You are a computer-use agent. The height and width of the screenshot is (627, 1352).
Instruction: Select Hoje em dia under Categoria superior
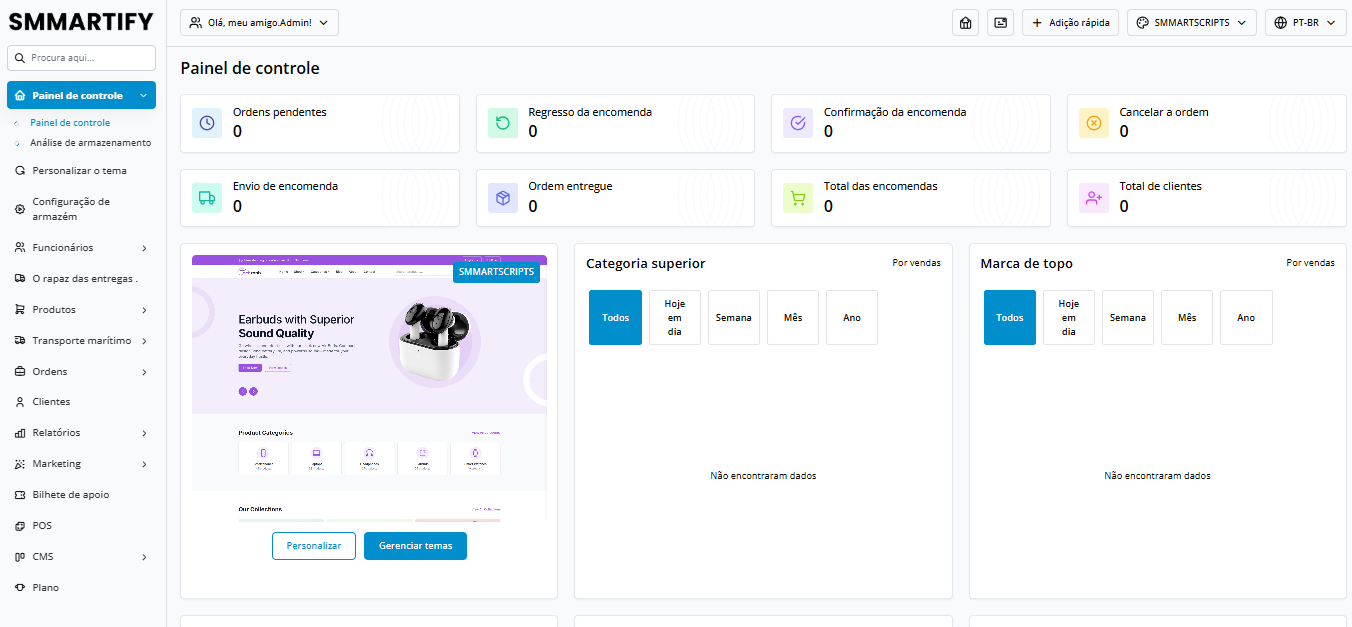(x=674, y=318)
